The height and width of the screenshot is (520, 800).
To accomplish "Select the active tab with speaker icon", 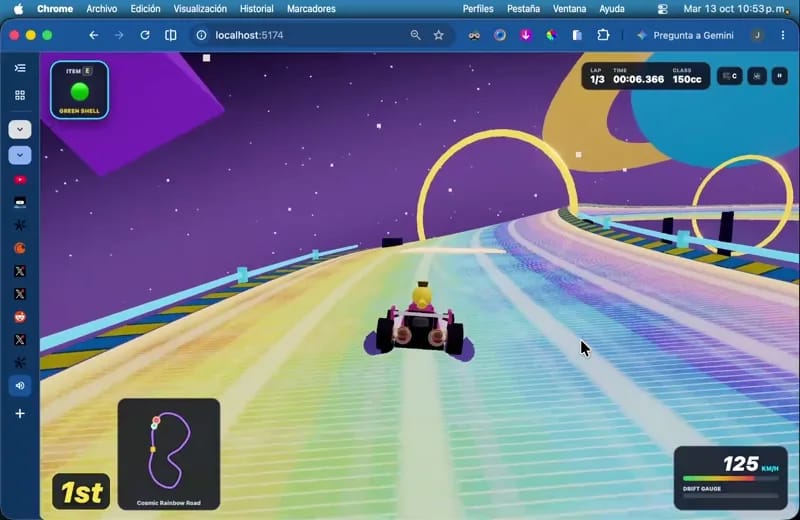I will coord(20,386).
